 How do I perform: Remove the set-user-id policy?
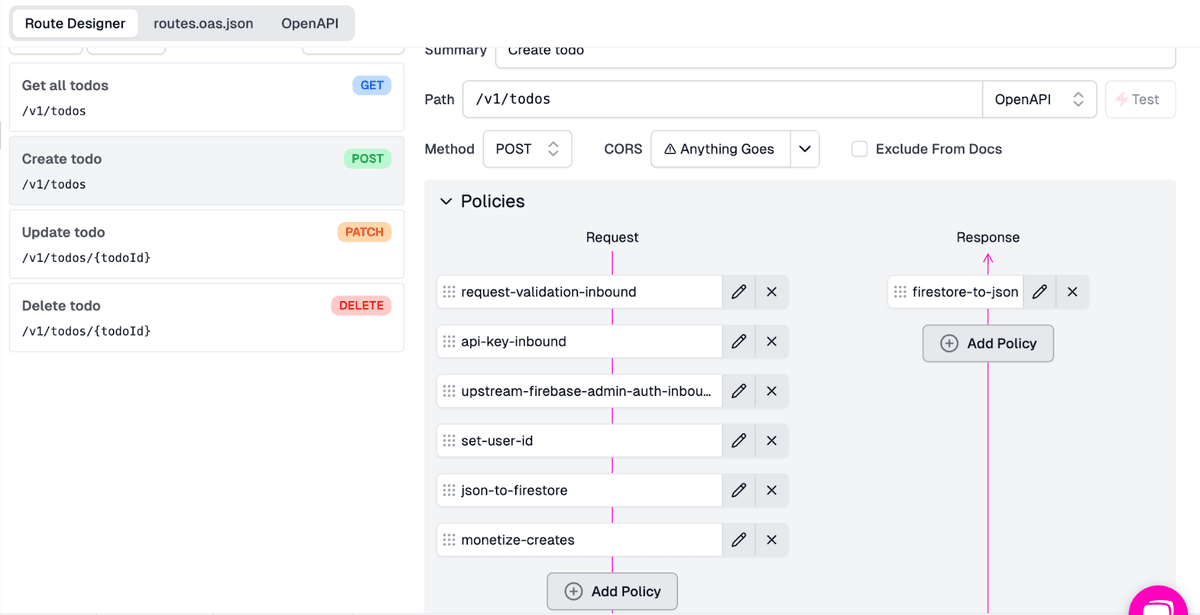(771, 440)
